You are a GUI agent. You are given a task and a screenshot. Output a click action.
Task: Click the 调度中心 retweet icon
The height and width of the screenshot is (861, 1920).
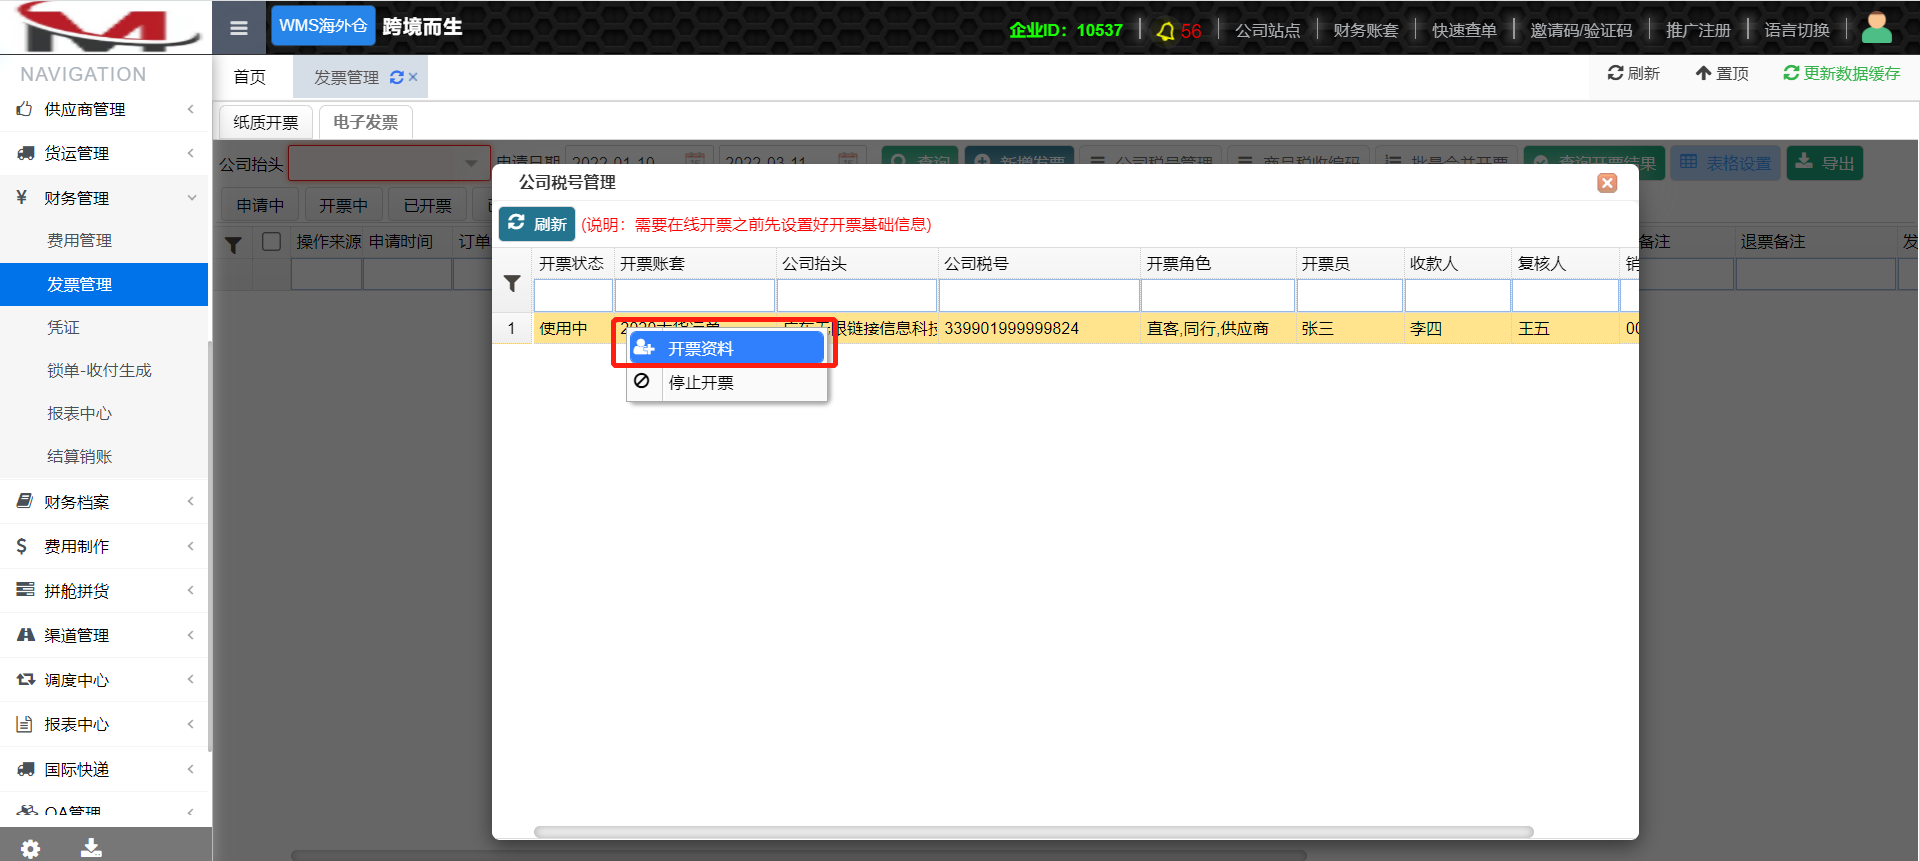[25, 680]
